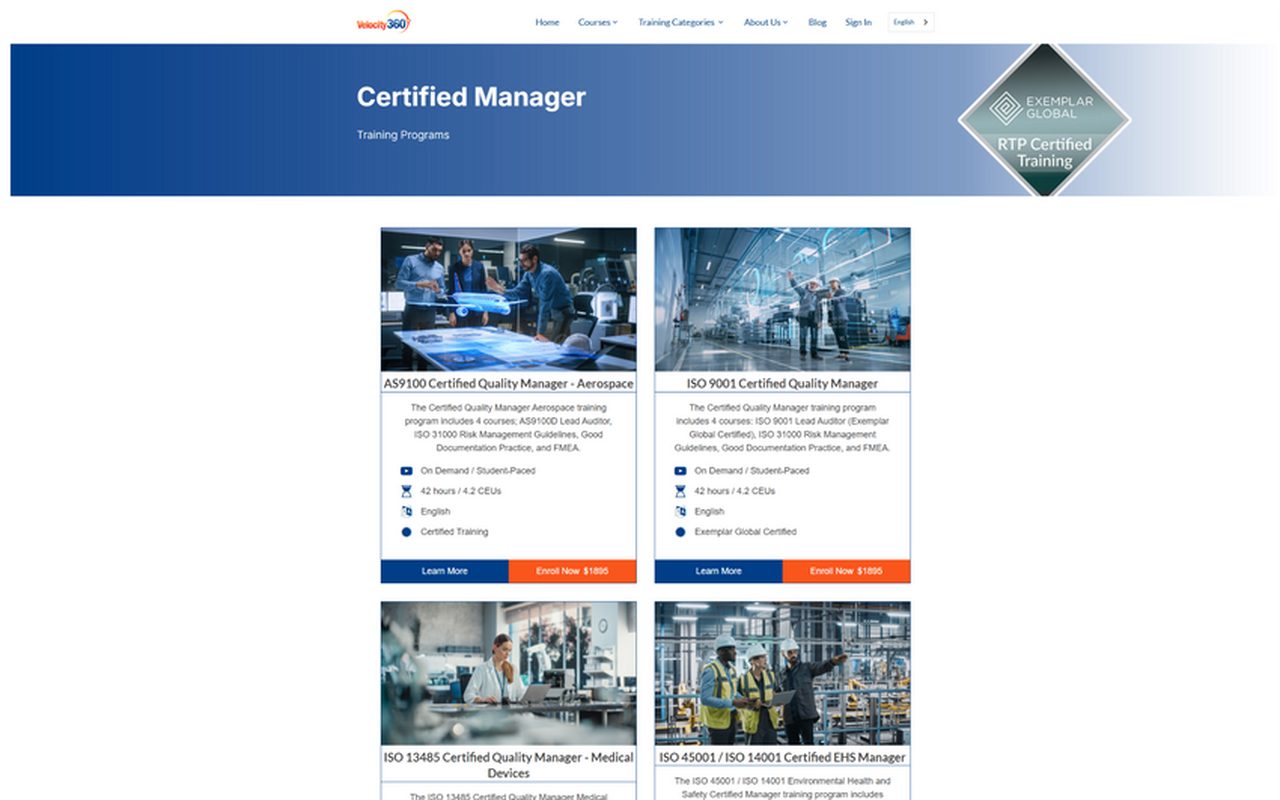1280x800 pixels.
Task: Click Learn More on AS9100 card
Action: 445,571
